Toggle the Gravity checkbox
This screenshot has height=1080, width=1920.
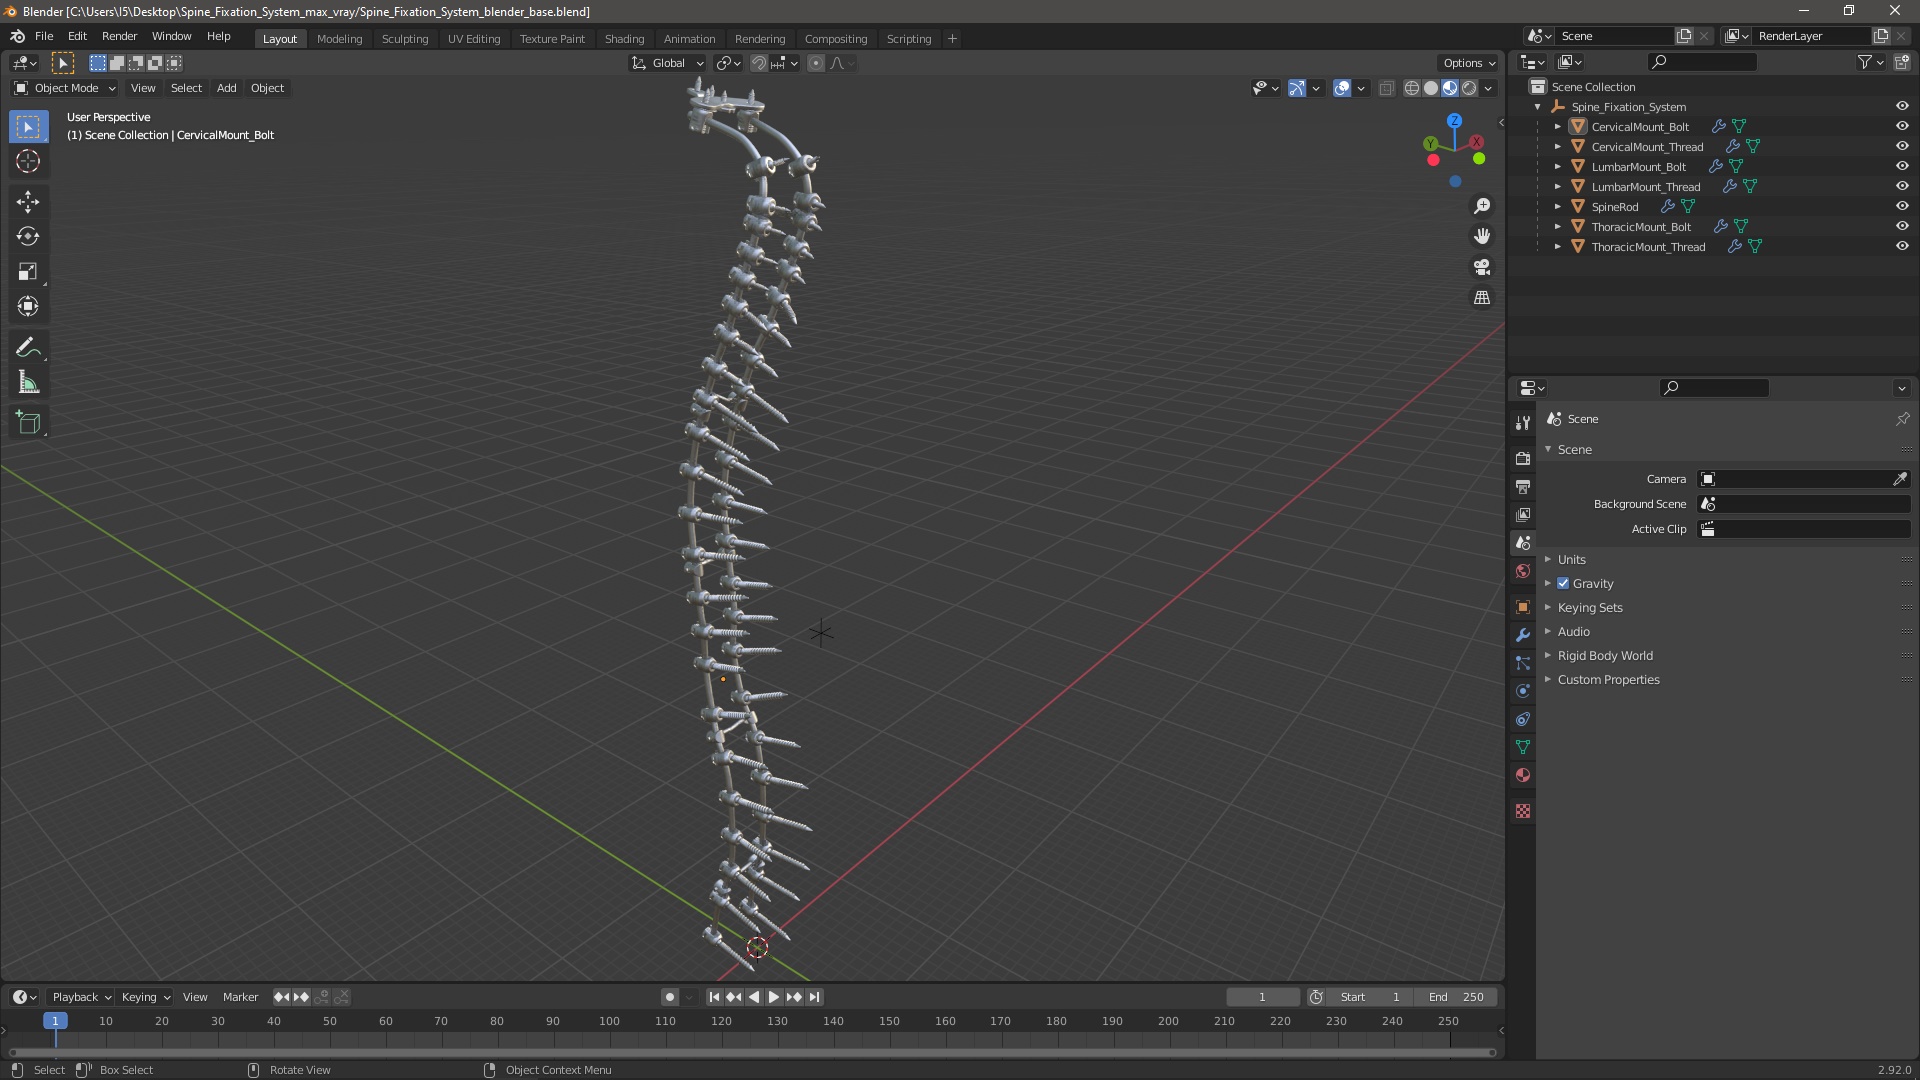coord(1563,583)
